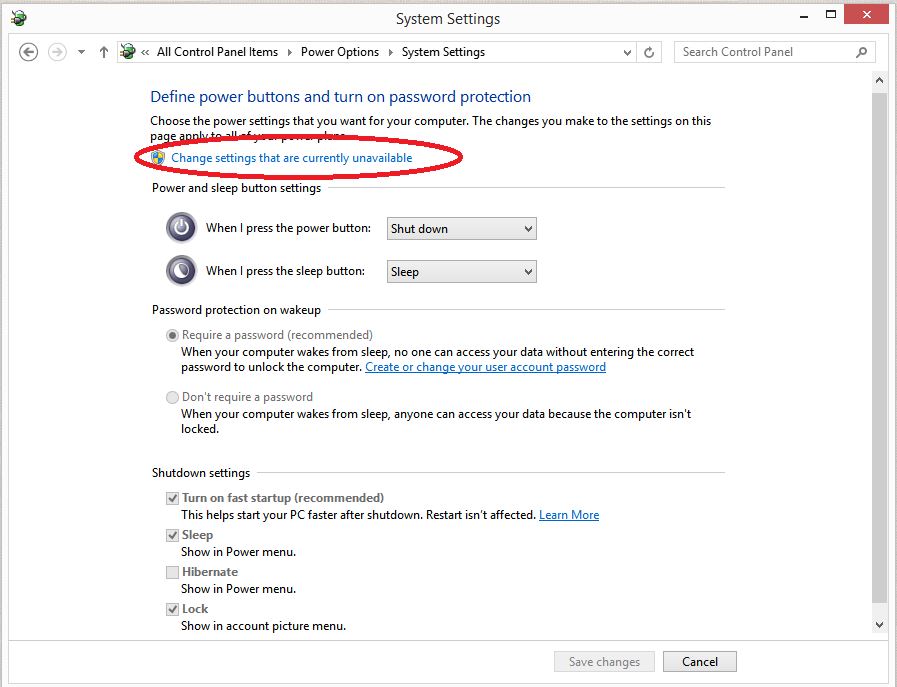Open the power button action dropdown

[x=462, y=229]
